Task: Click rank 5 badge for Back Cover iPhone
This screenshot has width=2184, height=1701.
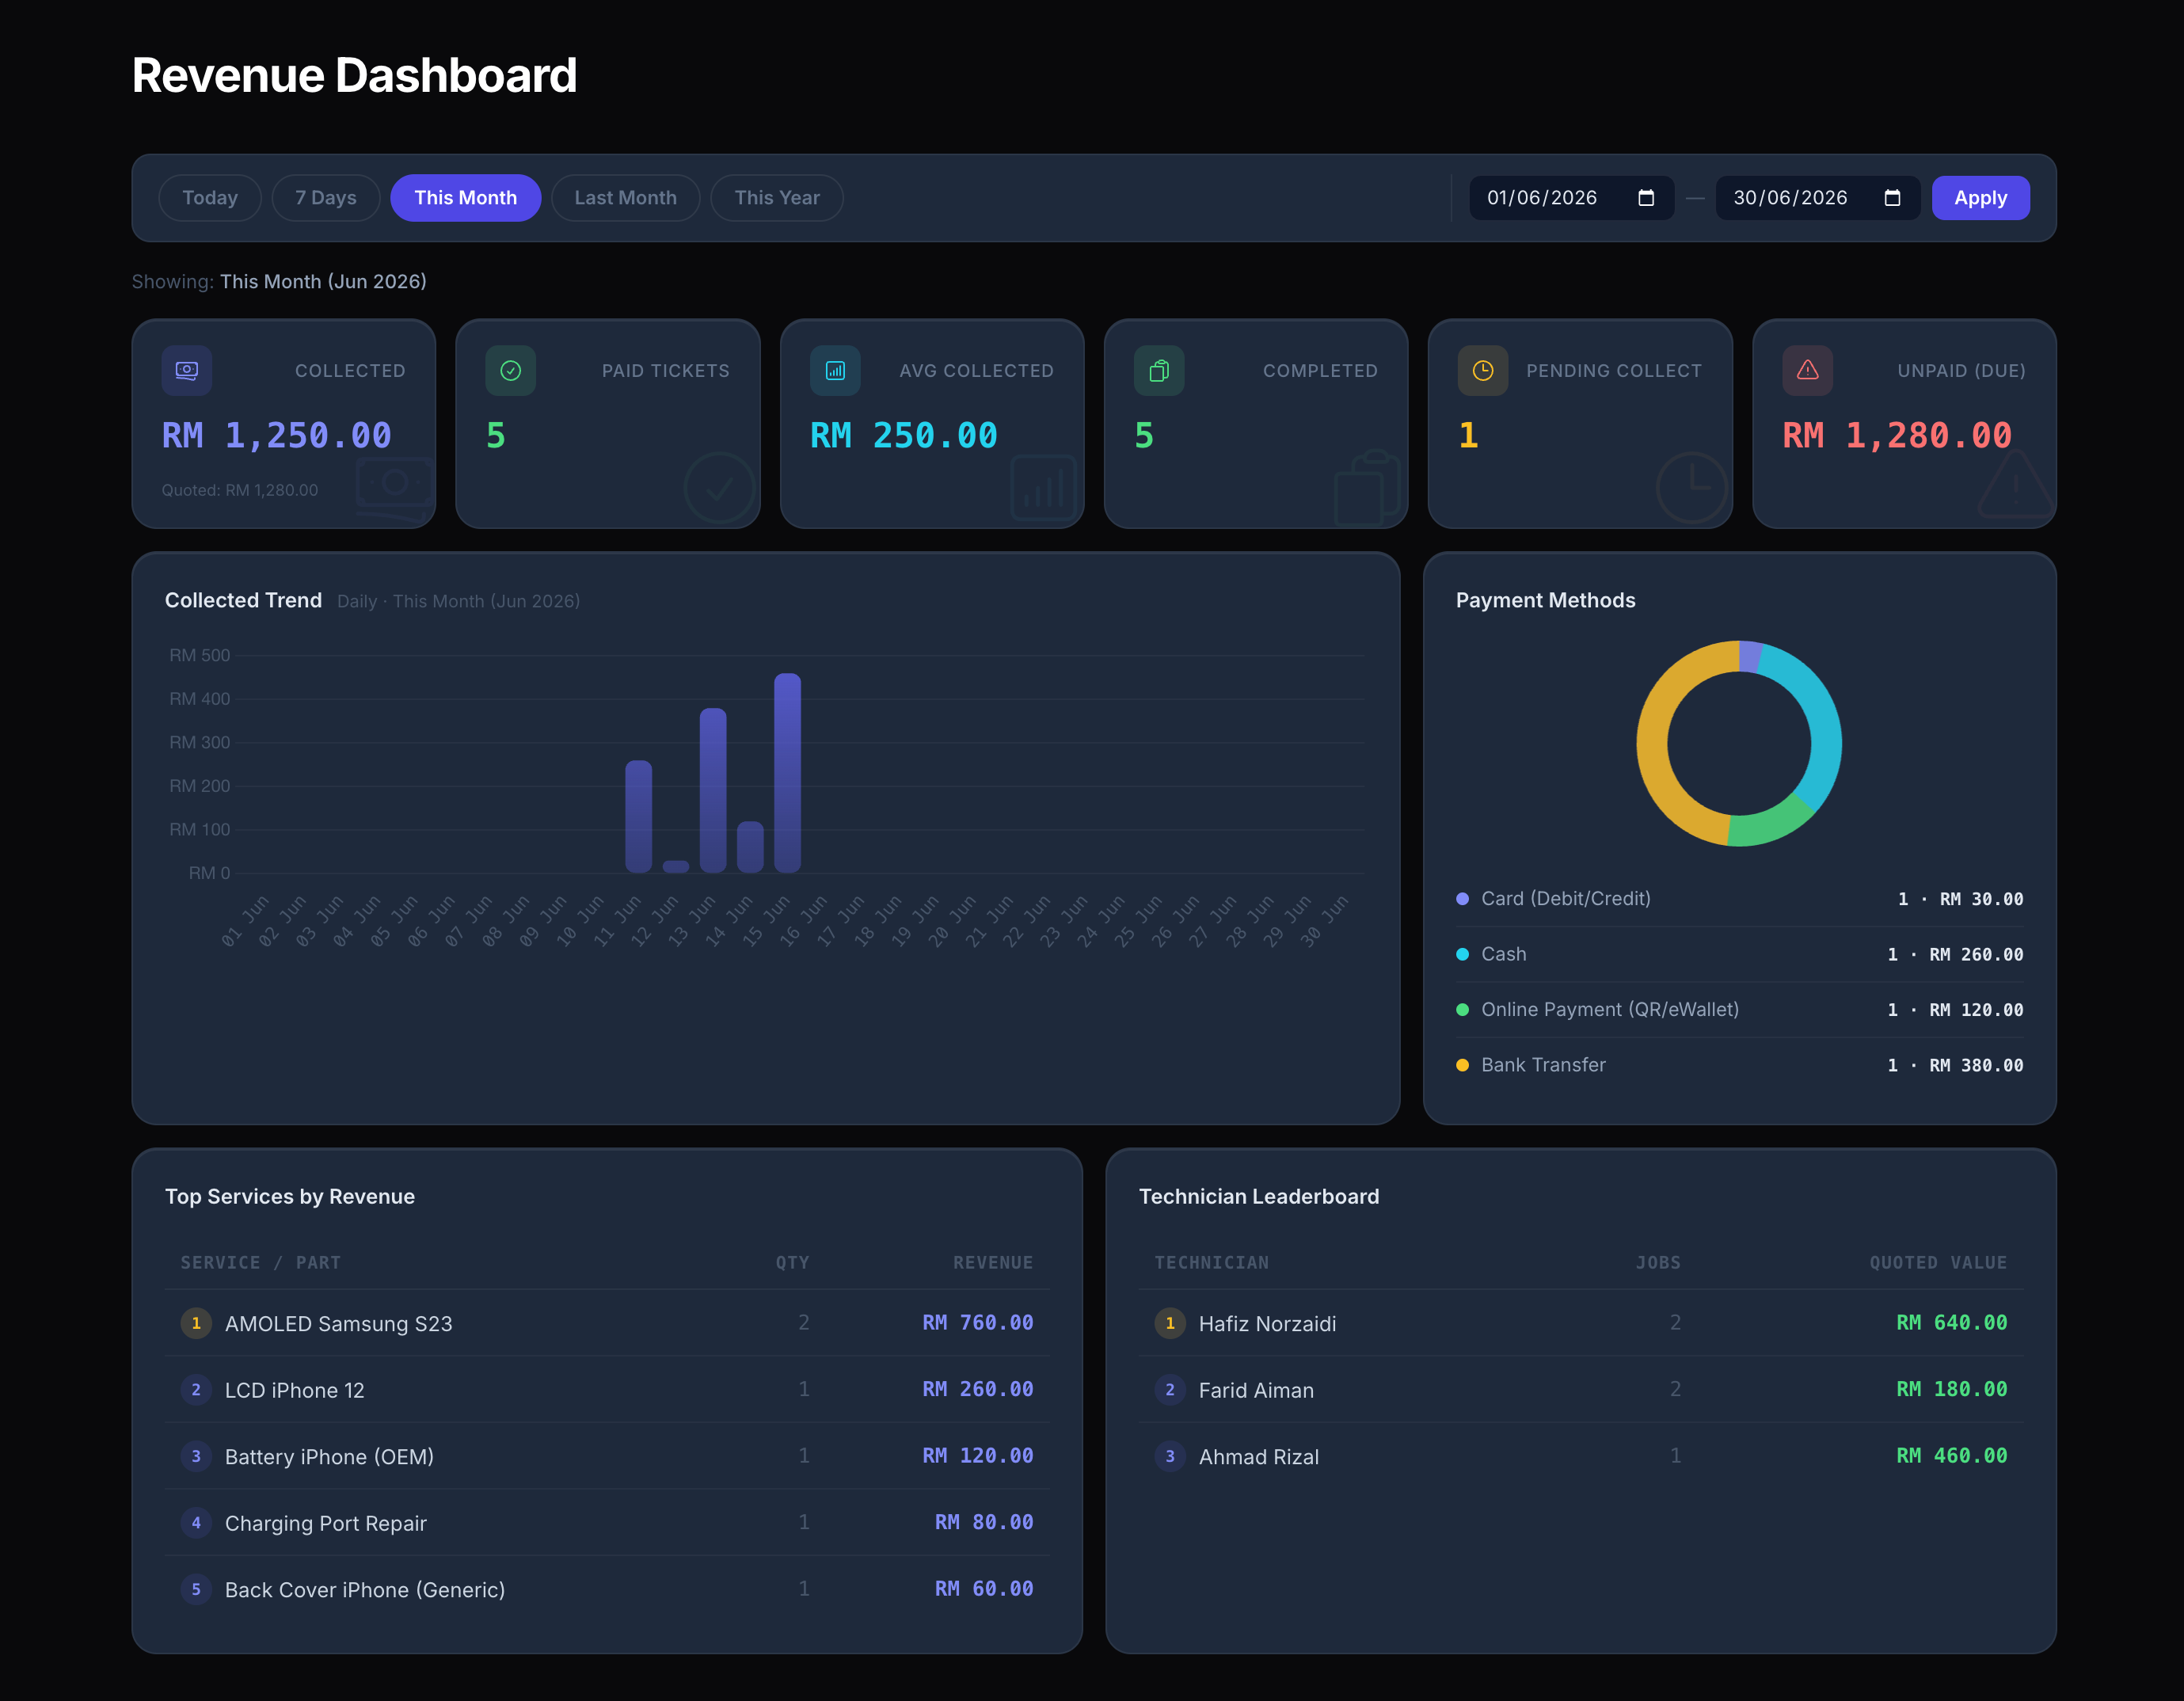Action: click(x=196, y=1589)
